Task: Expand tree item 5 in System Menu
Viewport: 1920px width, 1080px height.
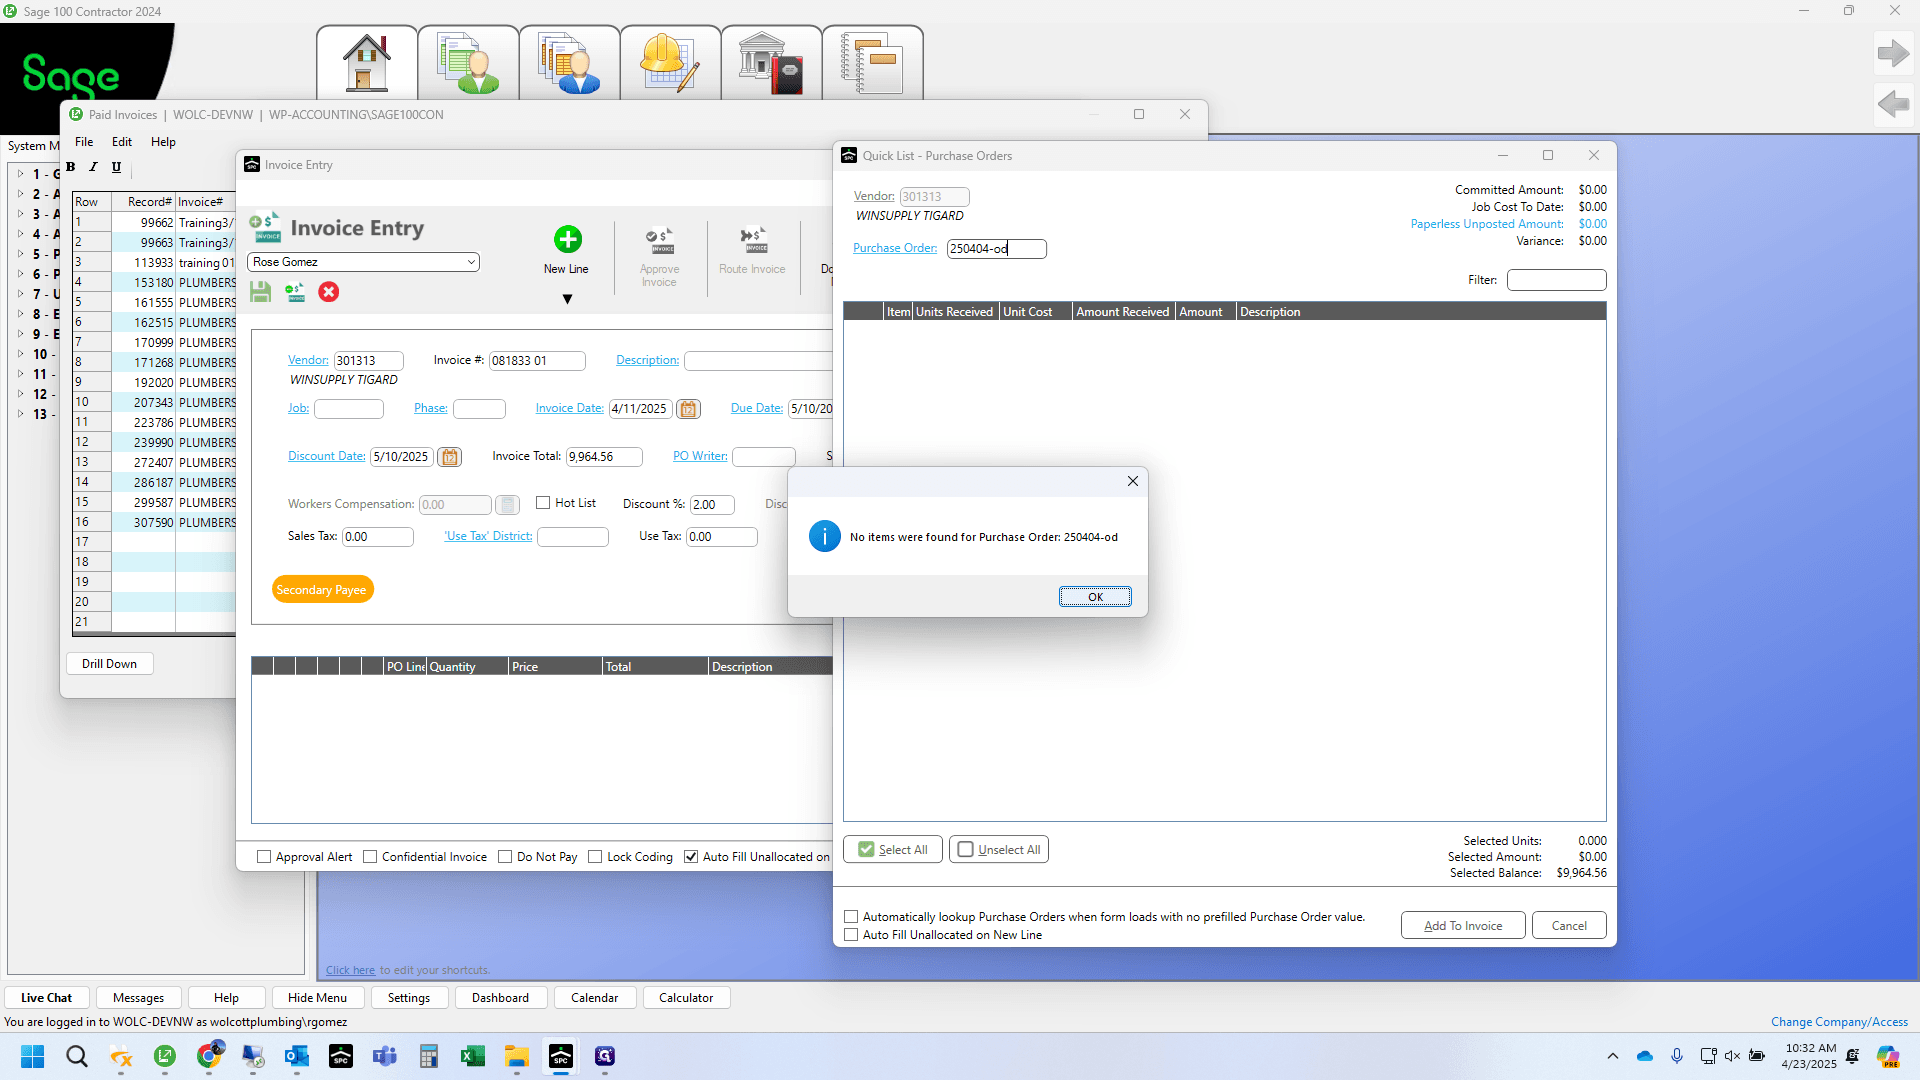Action: (x=20, y=254)
